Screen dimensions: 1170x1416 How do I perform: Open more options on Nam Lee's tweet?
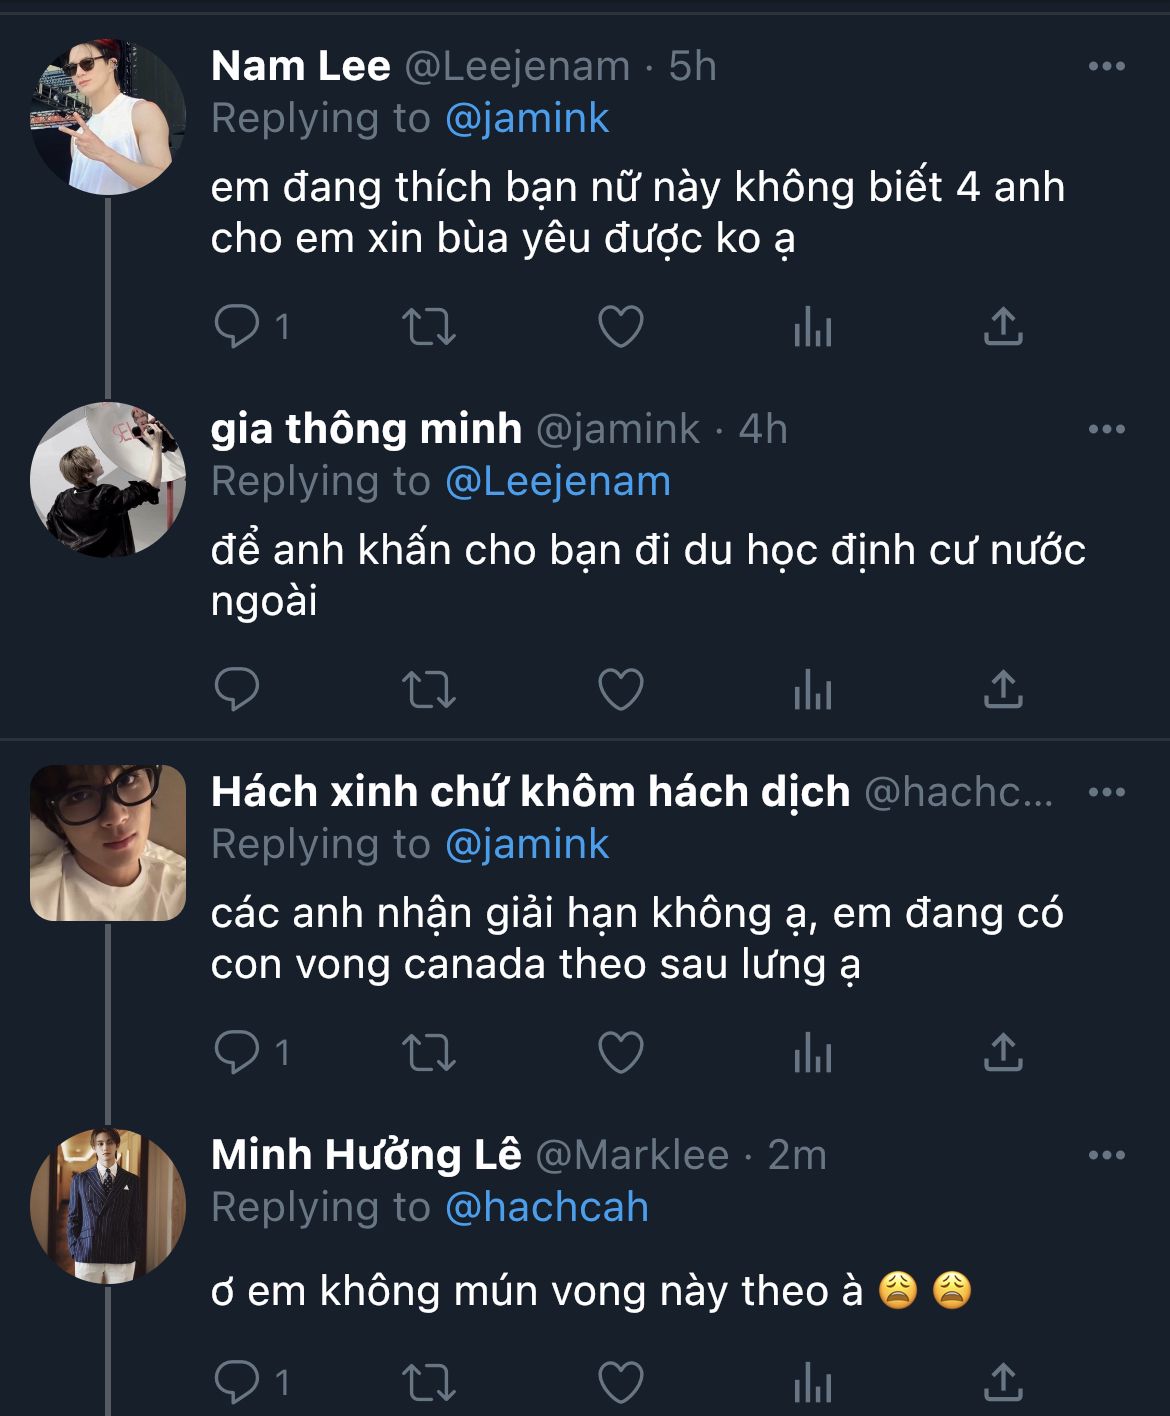1106,67
